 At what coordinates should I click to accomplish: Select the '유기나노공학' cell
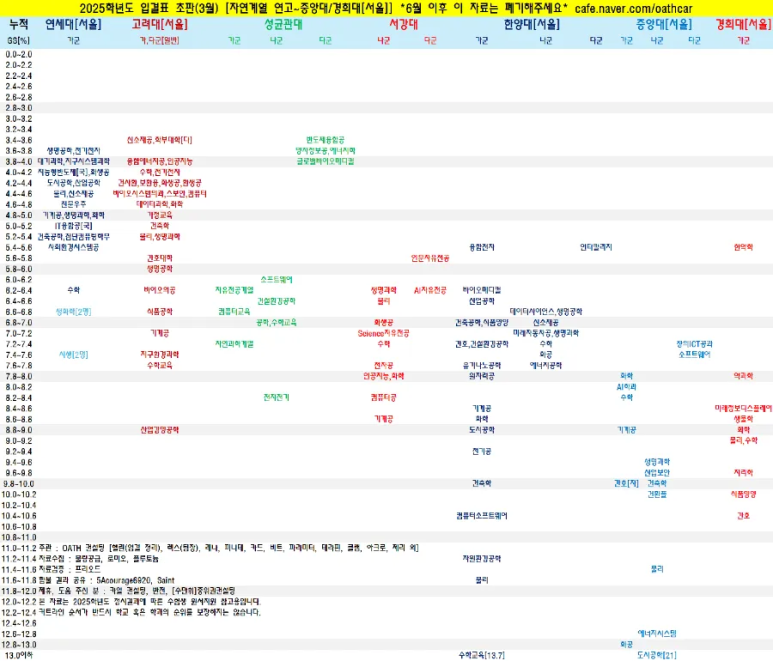coord(482,365)
